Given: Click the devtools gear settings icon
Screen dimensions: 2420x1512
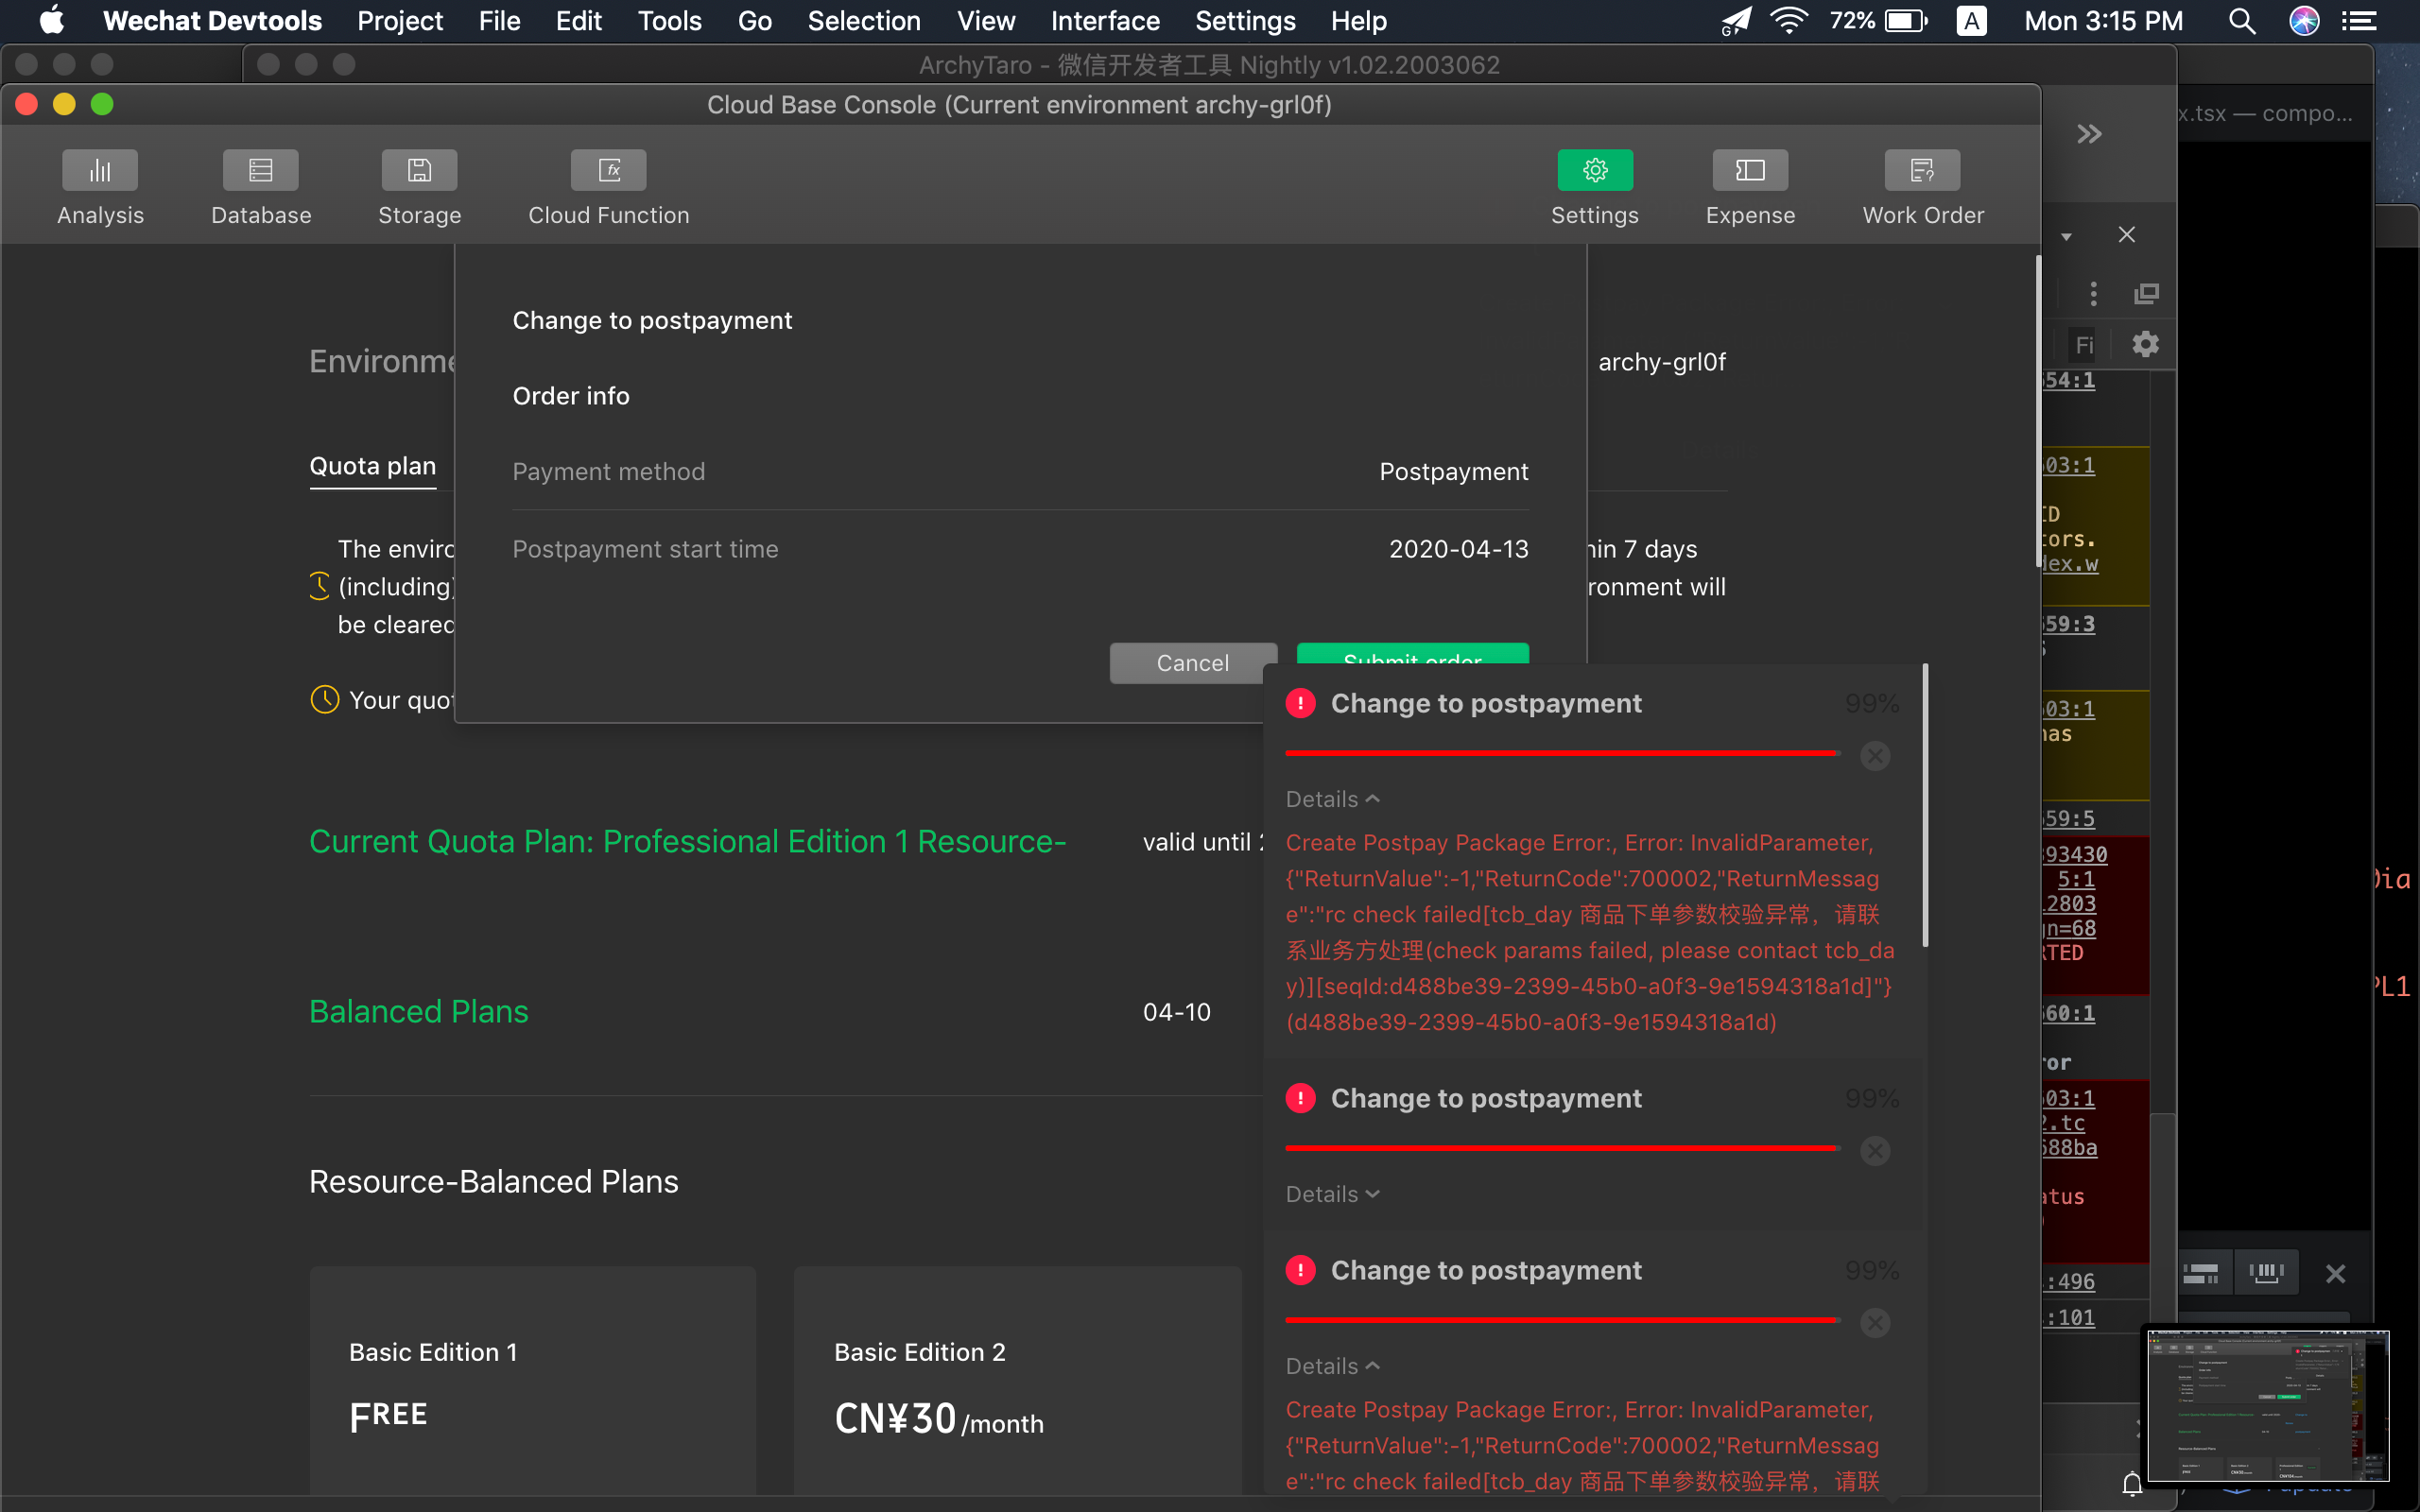Looking at the screenshot, I should pos(2145,345).
